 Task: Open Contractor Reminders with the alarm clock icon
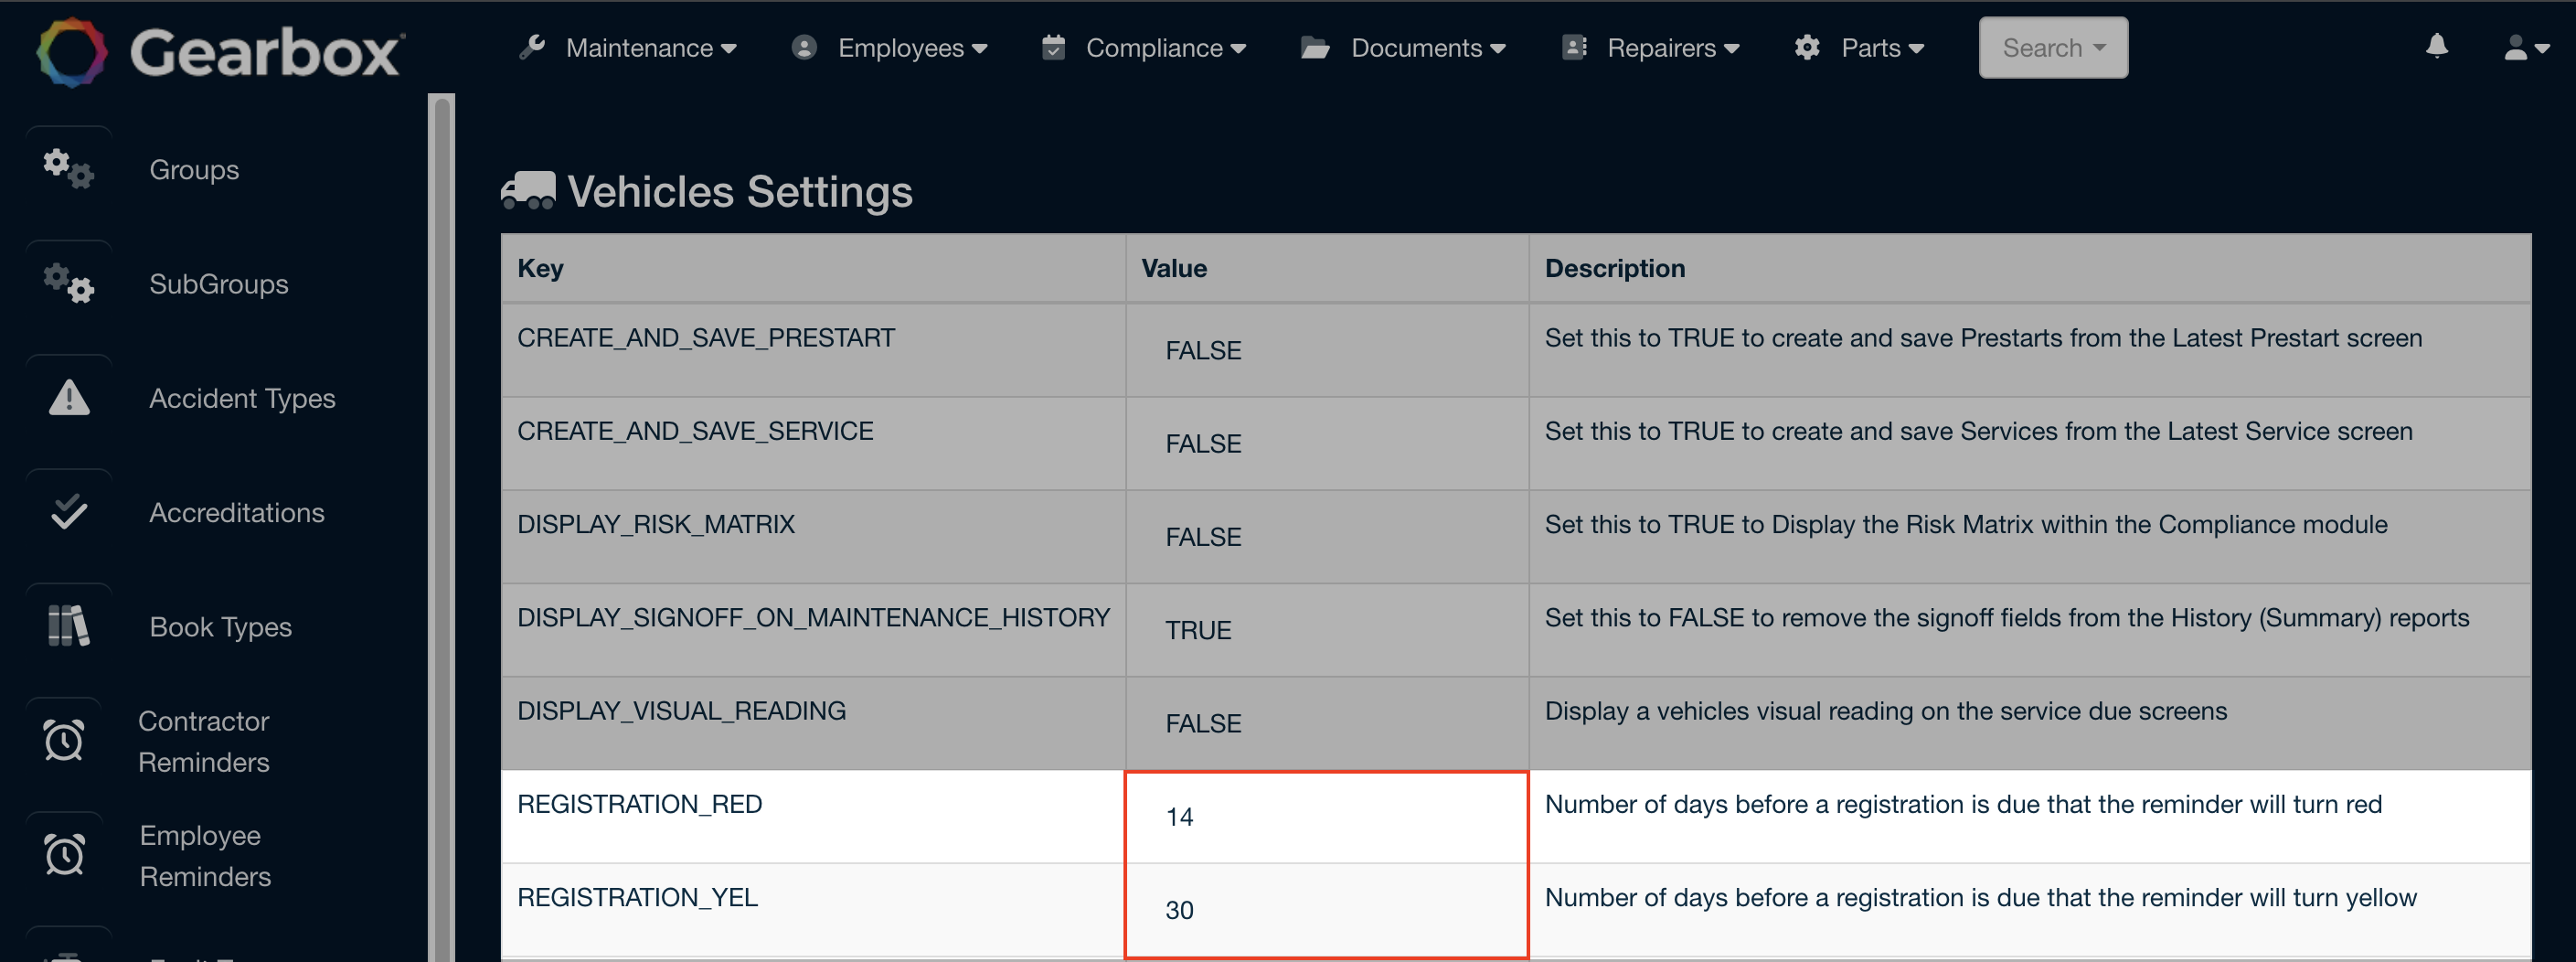[x=63, y=740]
